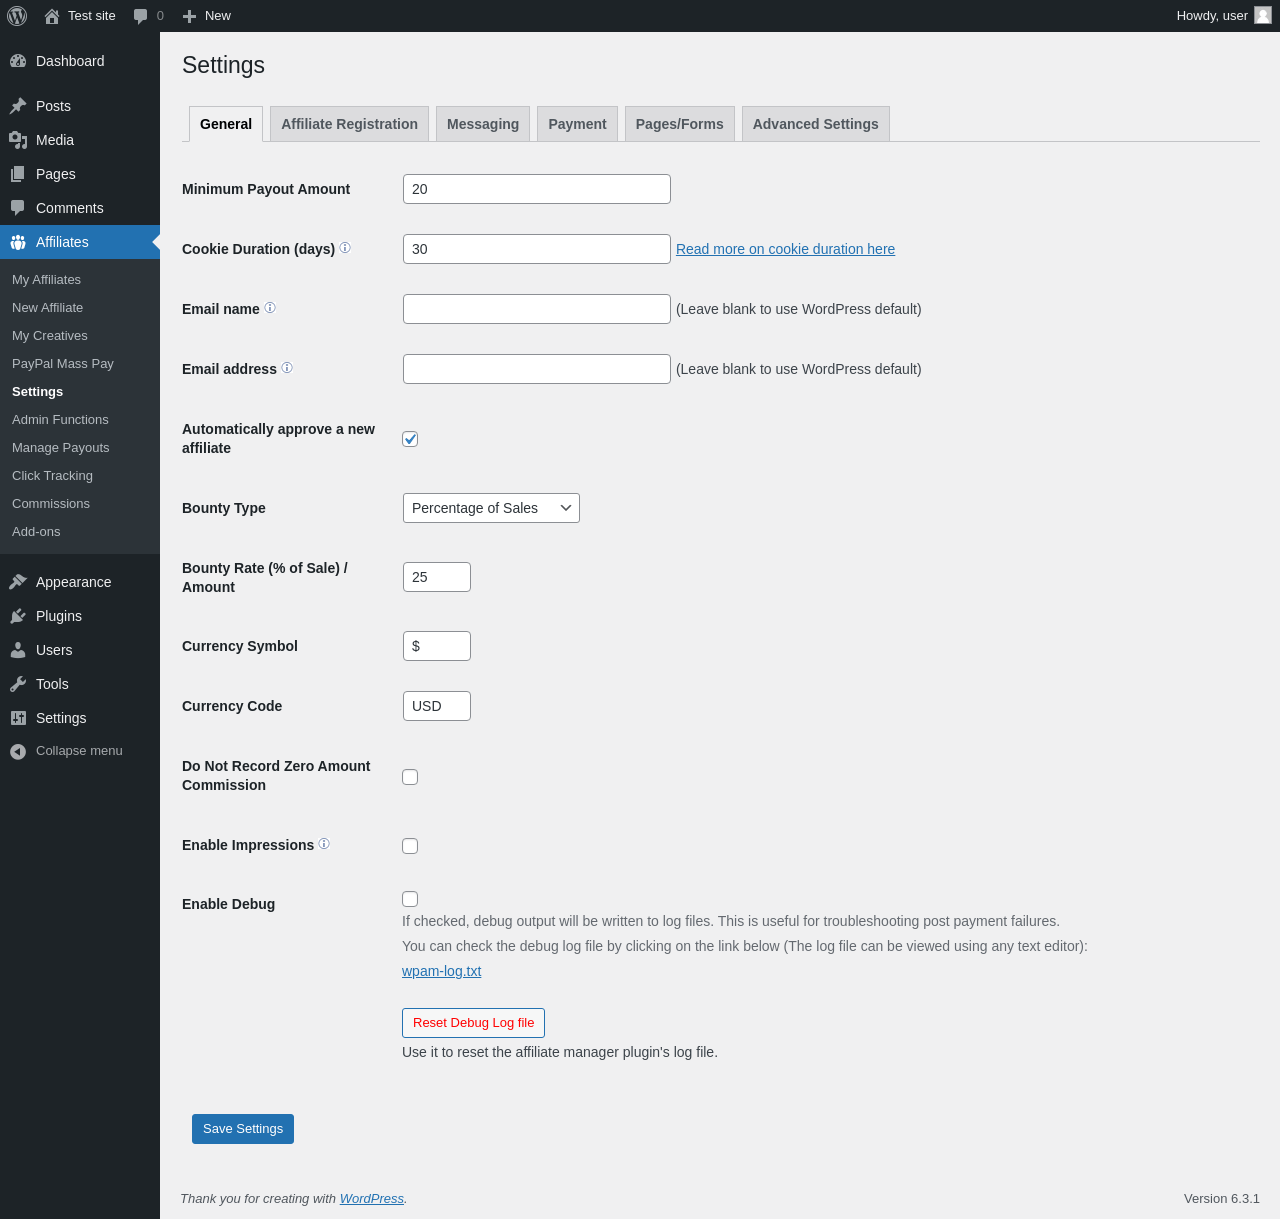Open the Bounty Type dropdown
1280x1219 pixels.
491,508
